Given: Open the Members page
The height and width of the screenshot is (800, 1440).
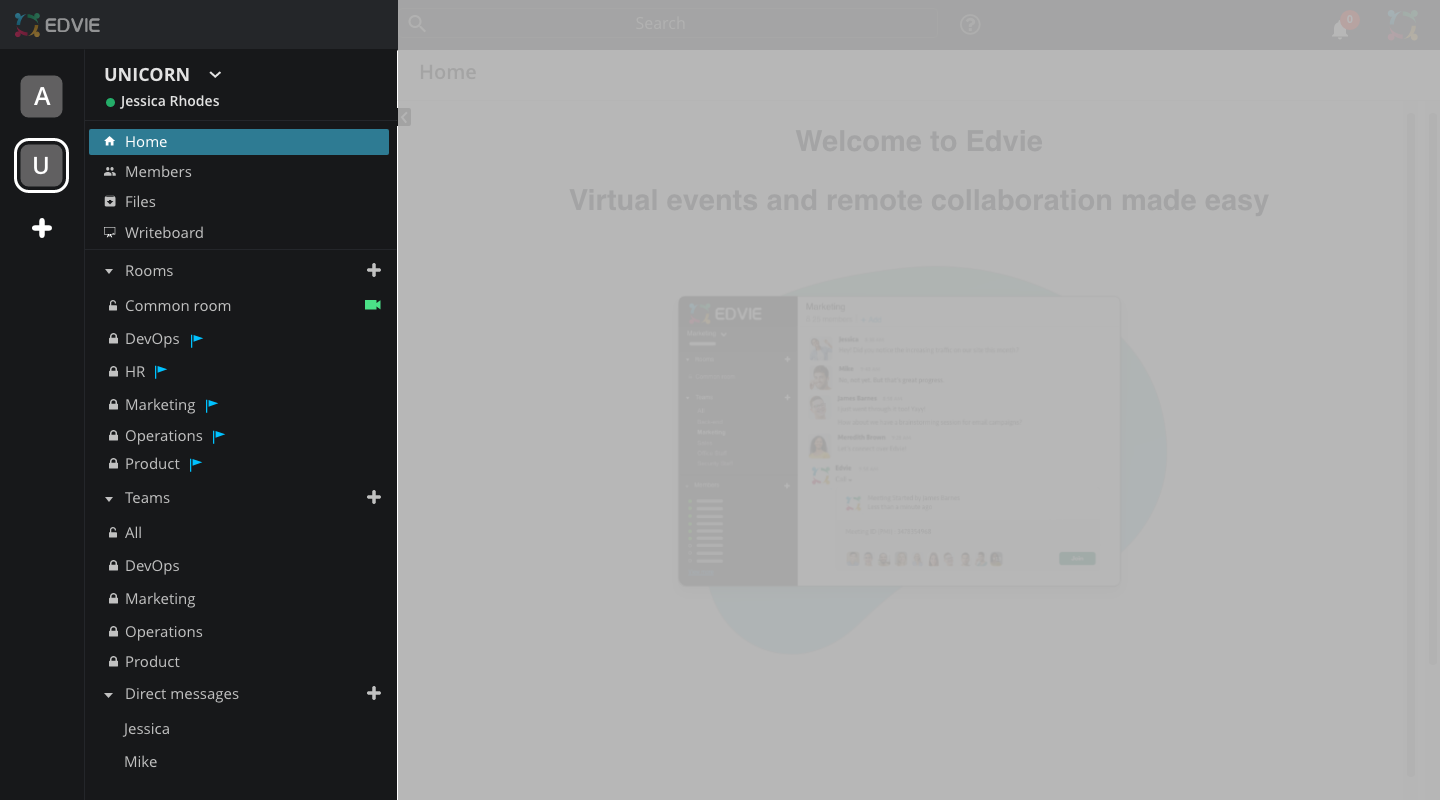Looking at the screenshot, I should click(x=158, y=172).
